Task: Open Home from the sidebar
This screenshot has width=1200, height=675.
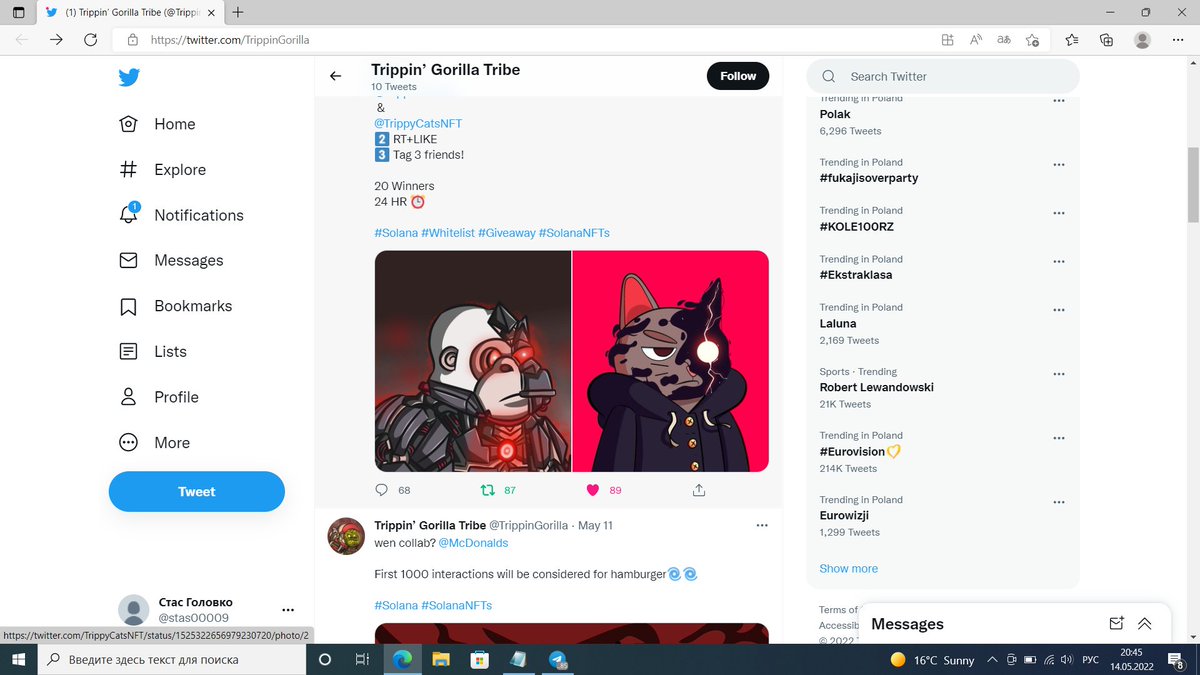Action: tap(157, 124)
